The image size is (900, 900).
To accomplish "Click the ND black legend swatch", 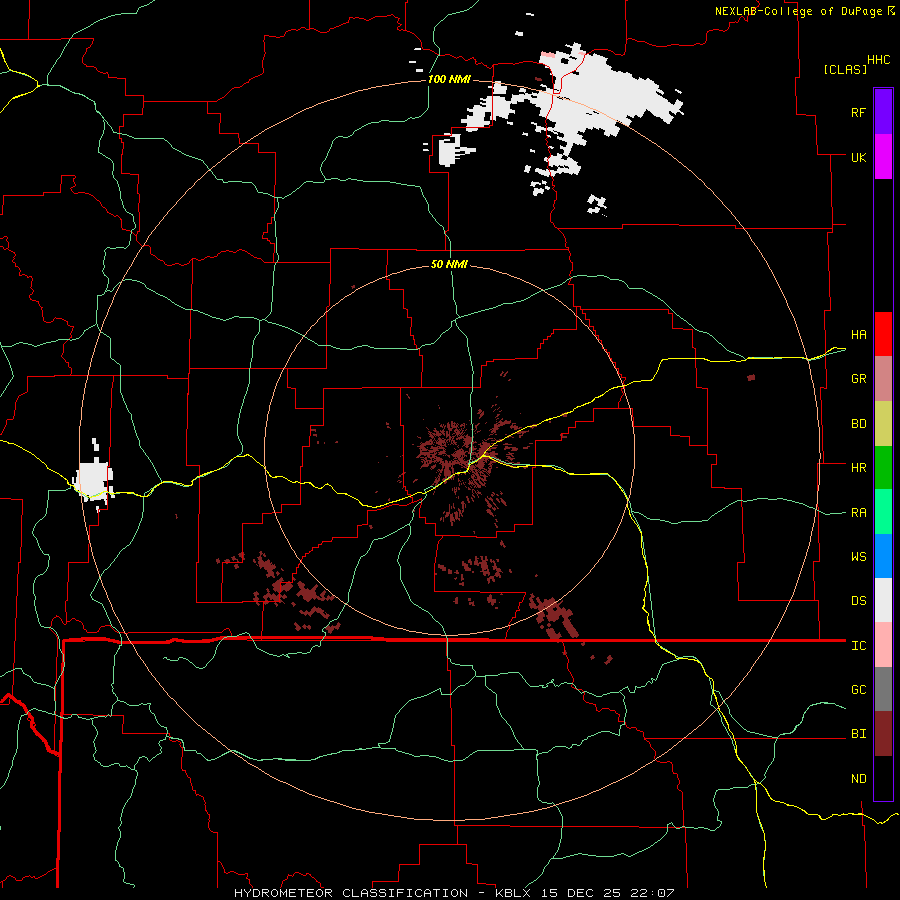I will (x=883, y=778).
